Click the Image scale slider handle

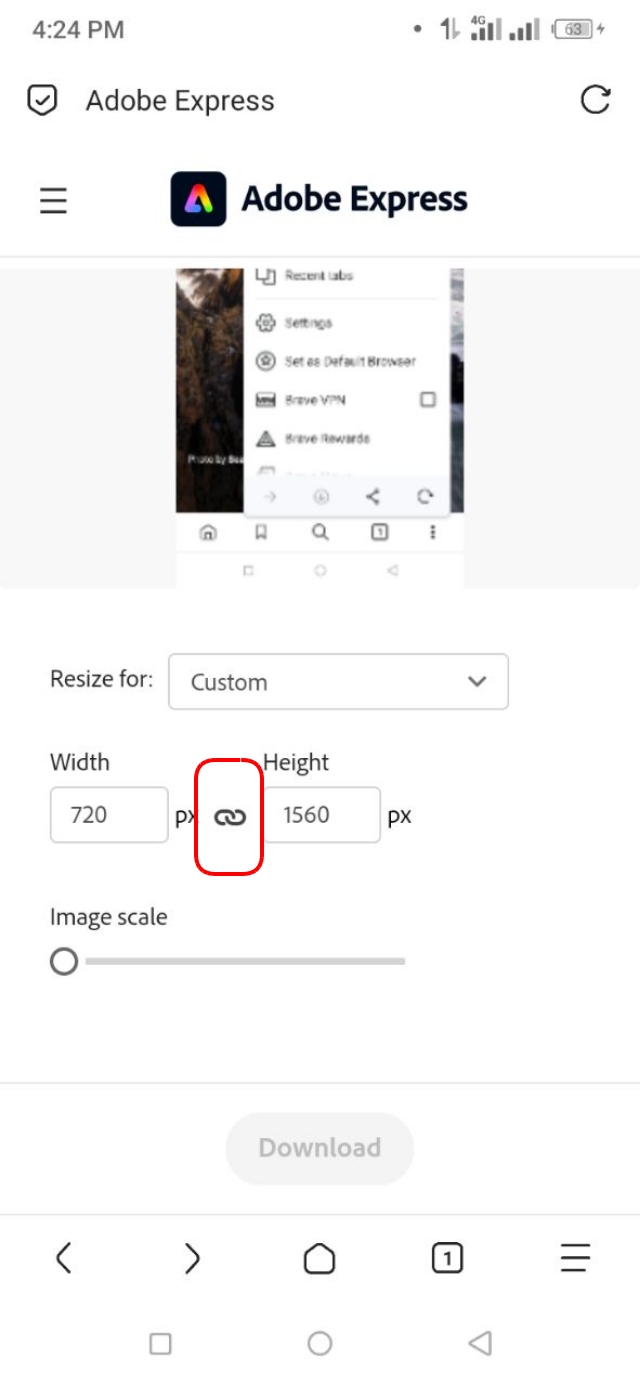point(65,962)
